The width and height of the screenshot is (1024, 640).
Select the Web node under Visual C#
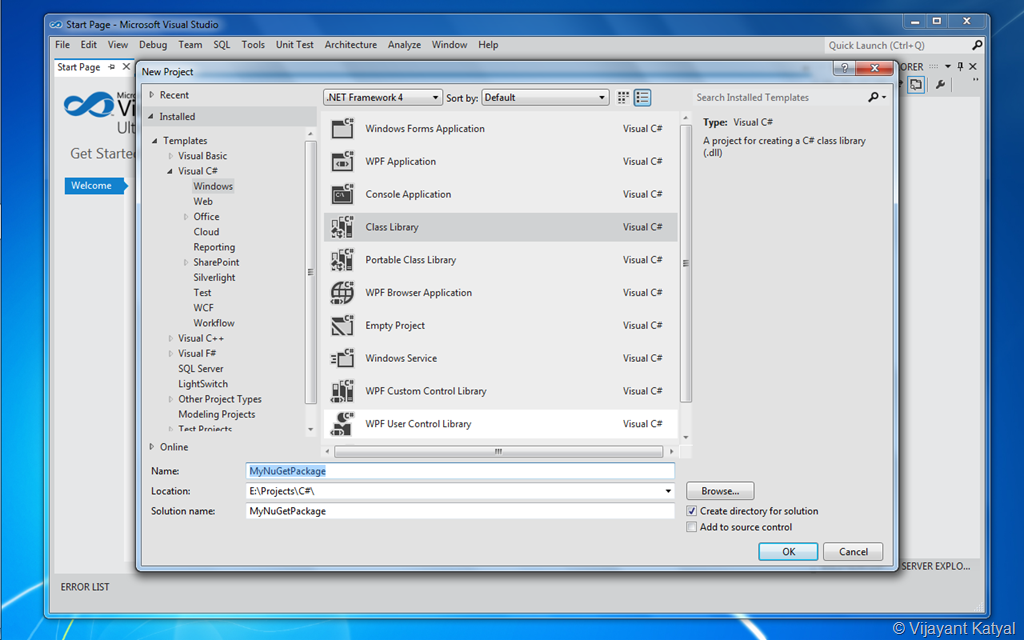click(203, 202)
